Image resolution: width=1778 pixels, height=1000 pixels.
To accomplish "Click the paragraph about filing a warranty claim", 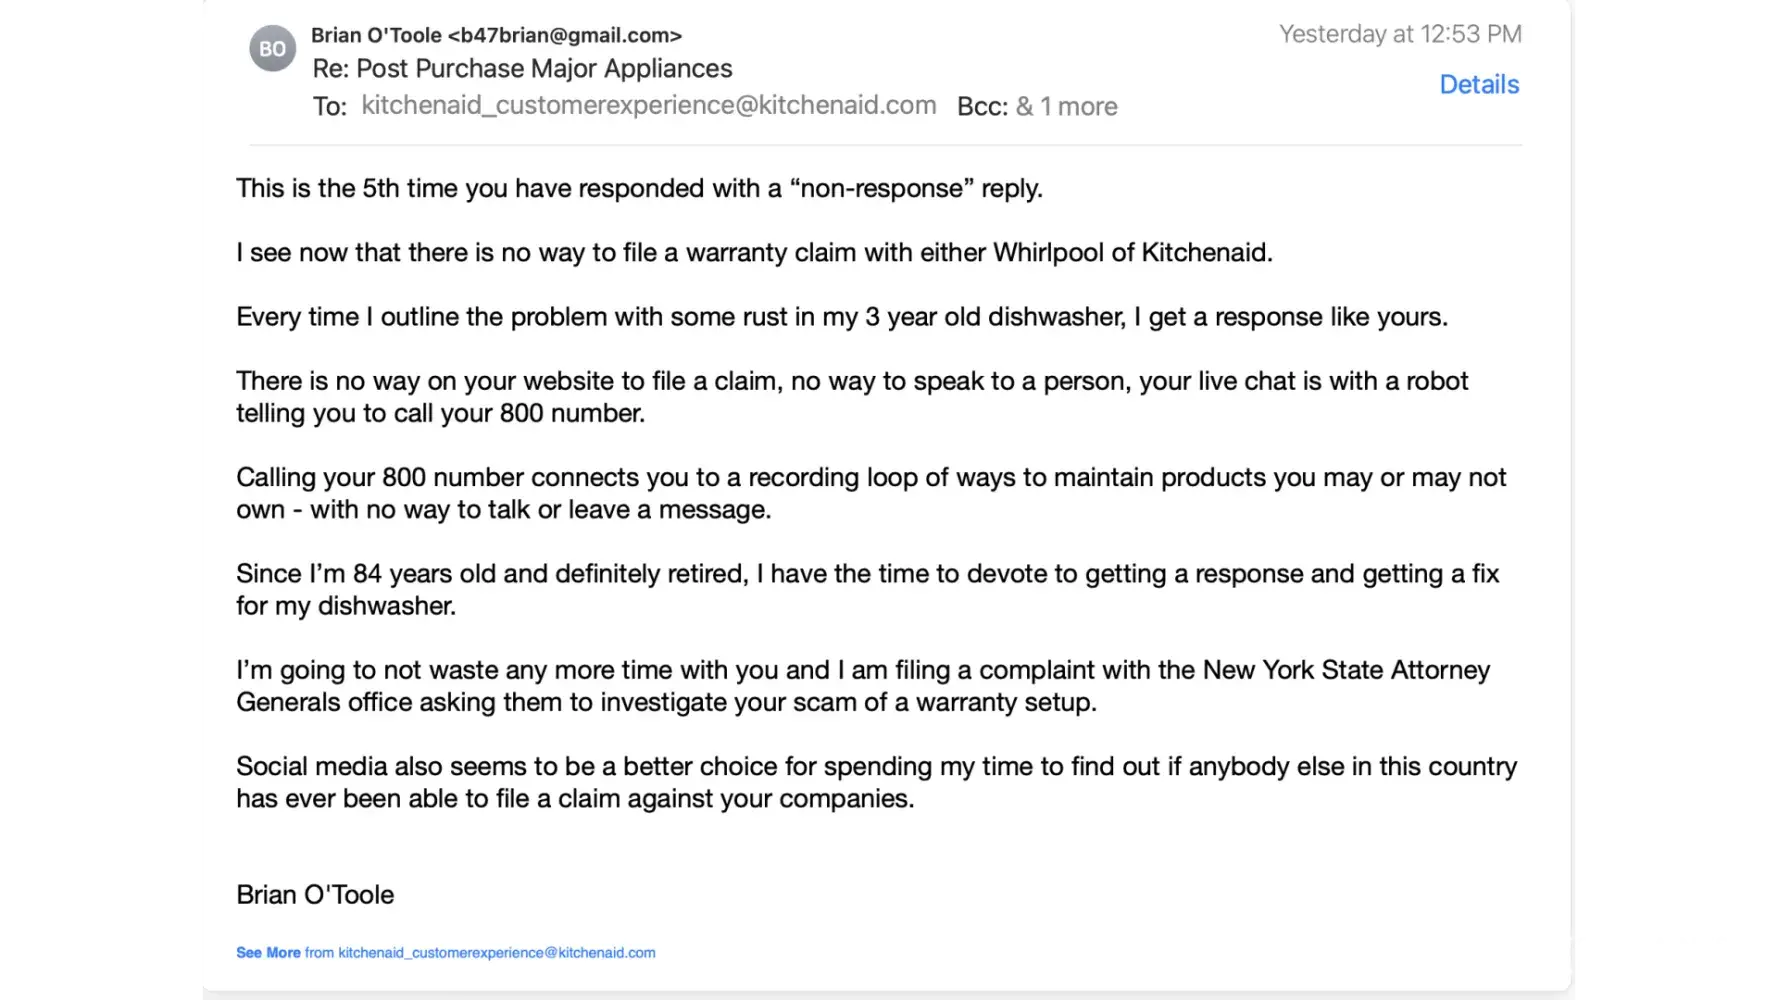I will (x=754, y=253).
